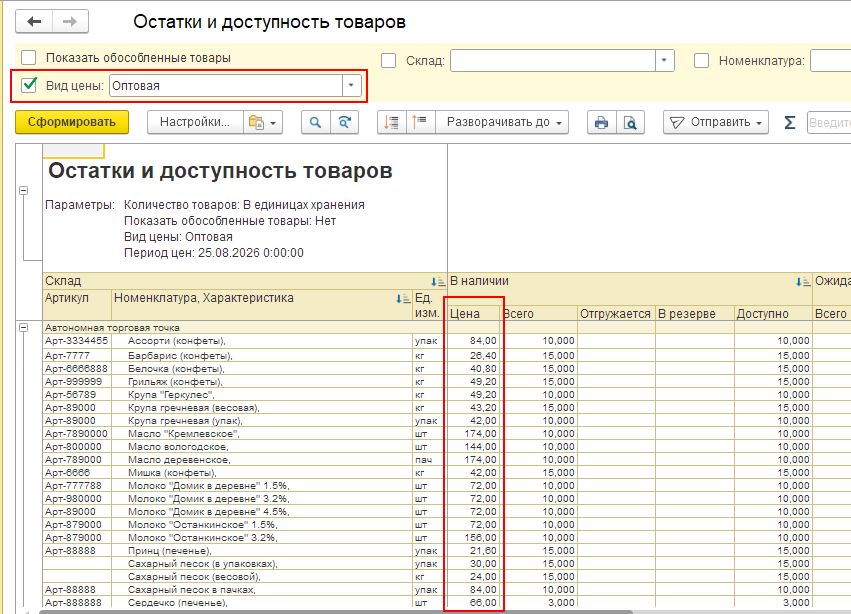Select the Доступно column header
This screenshot has height=614, width=851.
pos(773,313)
